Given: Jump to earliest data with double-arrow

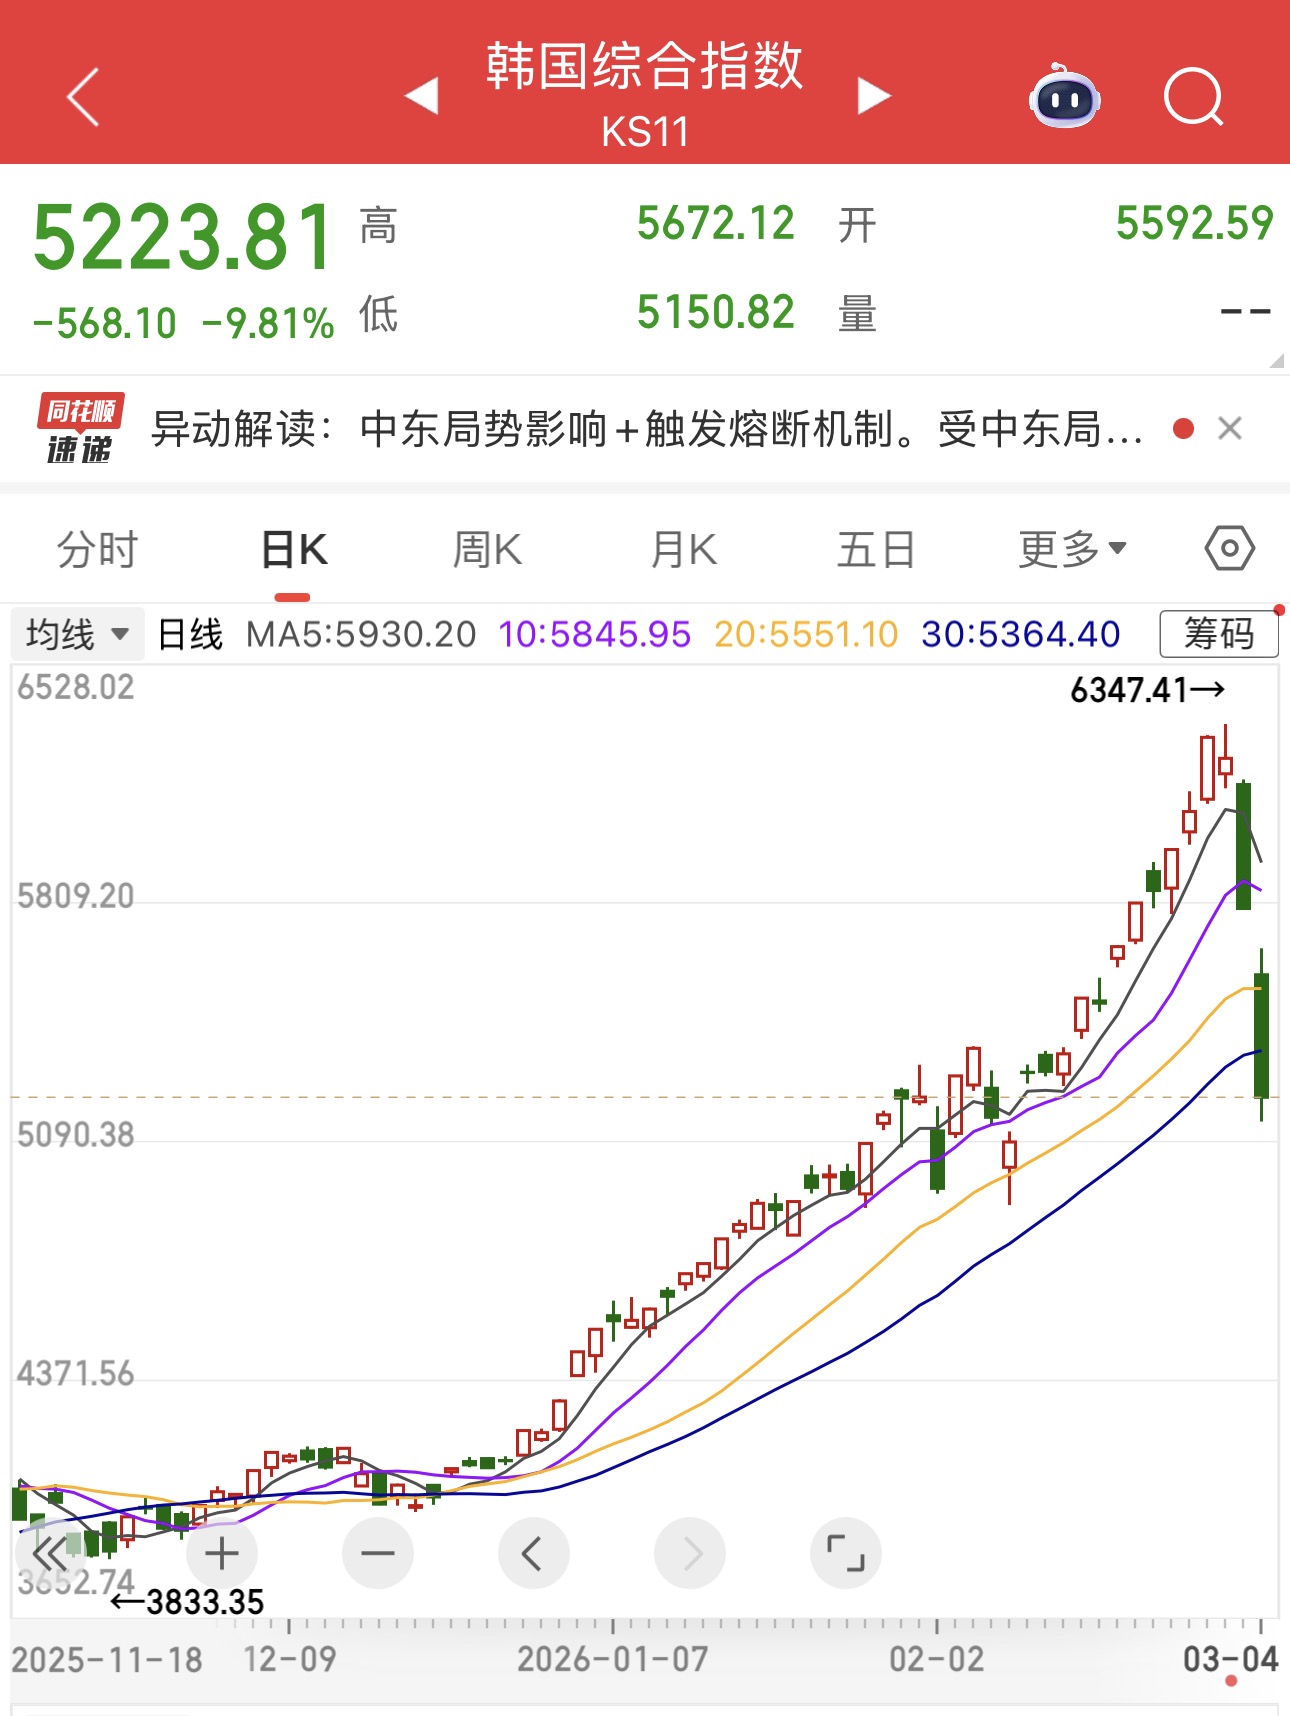Looking at the screenshot, I should tap(49, 1553).
